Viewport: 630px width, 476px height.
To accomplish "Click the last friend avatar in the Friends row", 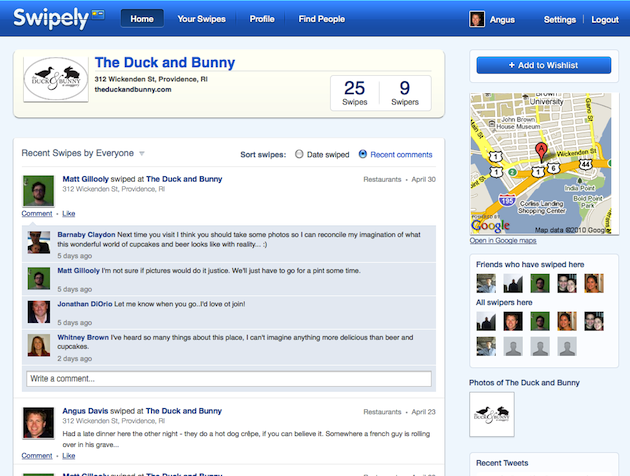I will click(594, 283).
